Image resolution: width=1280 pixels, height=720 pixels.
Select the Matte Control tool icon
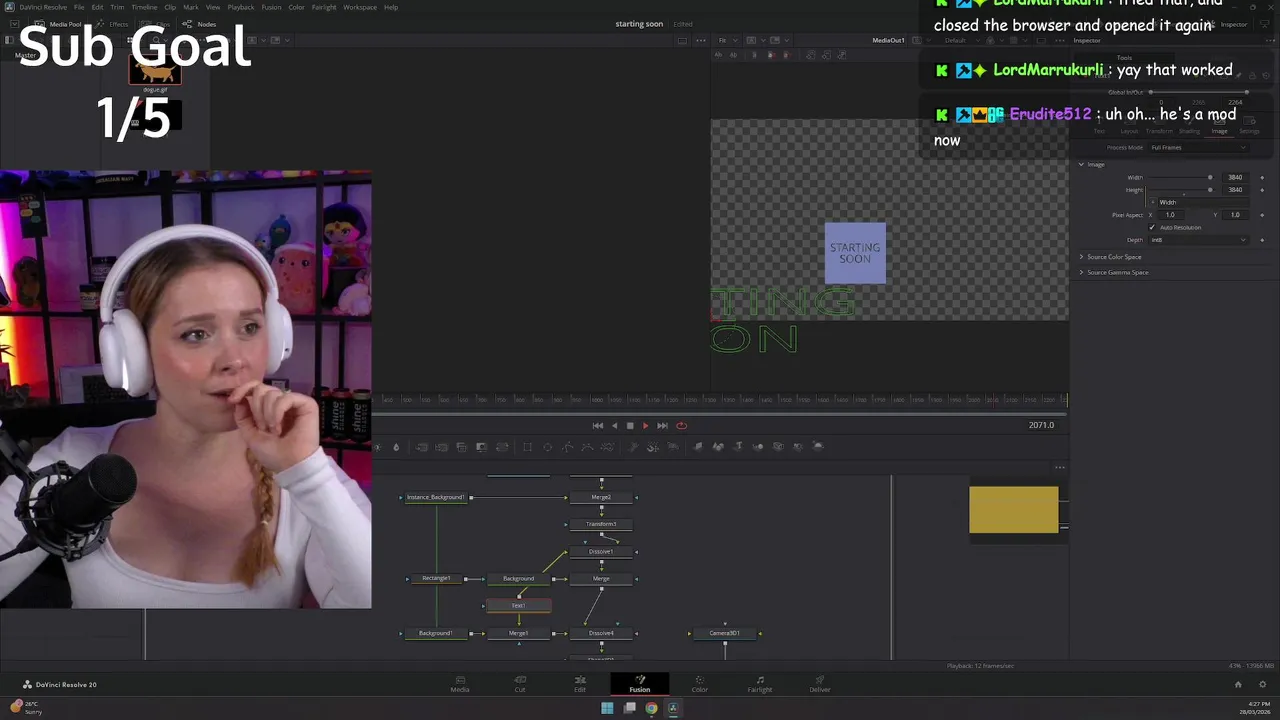[x=461, y=447]
